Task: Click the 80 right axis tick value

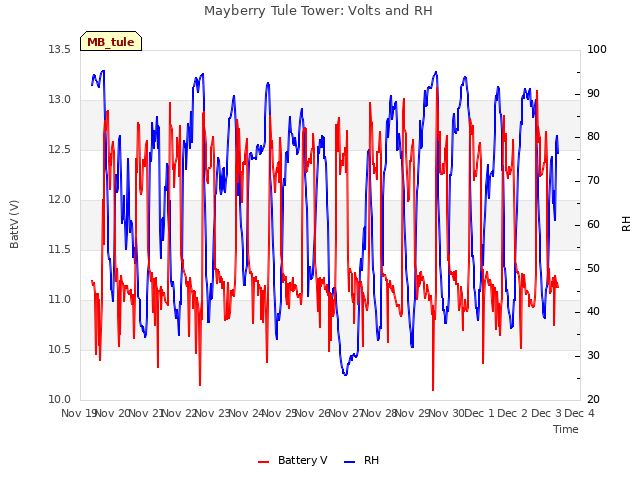Action: 593,137
